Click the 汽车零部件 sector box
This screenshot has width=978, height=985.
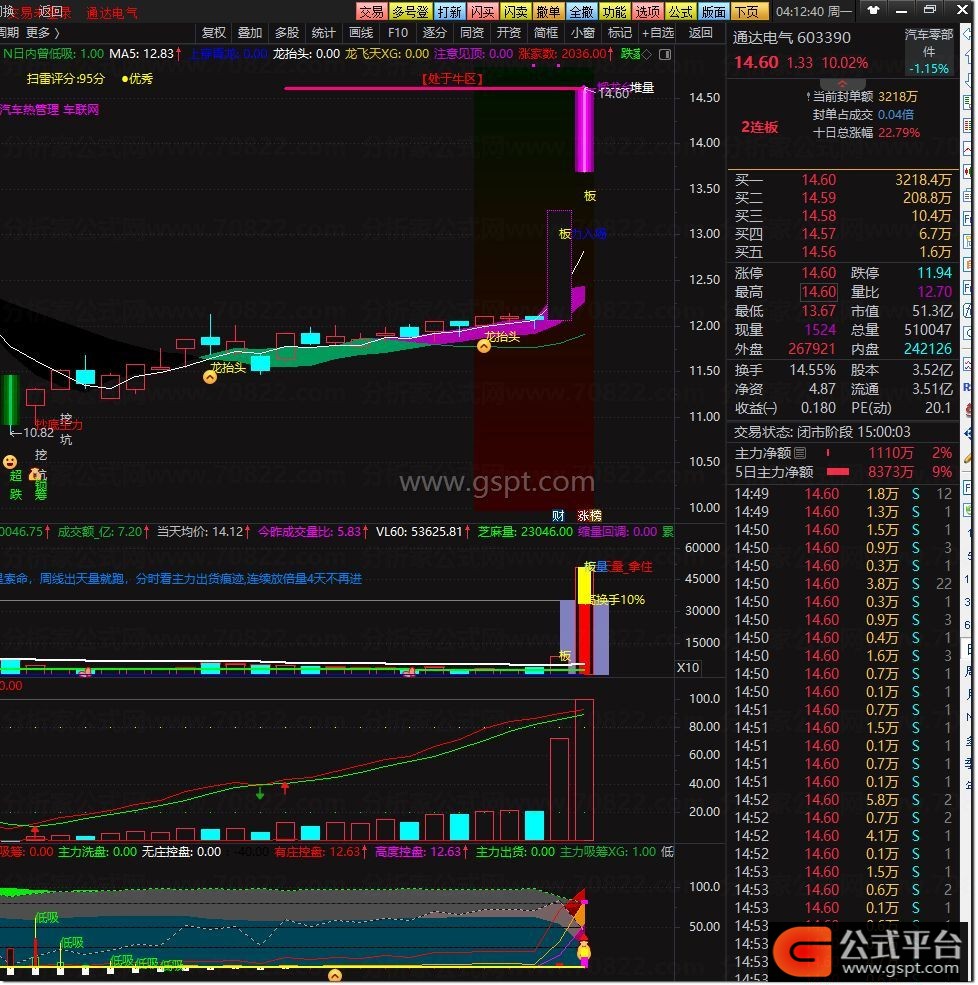coord(929,51)
